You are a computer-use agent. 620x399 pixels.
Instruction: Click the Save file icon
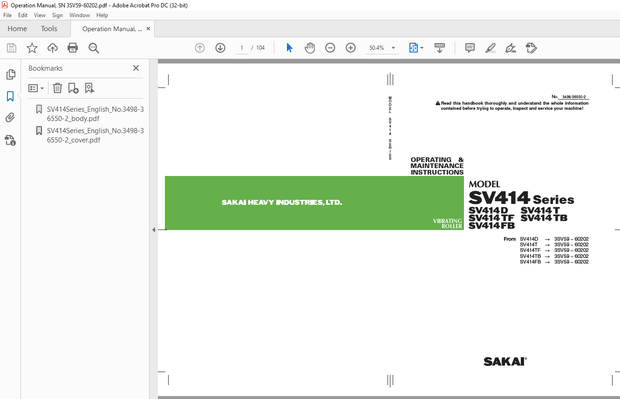pos(11,48)
